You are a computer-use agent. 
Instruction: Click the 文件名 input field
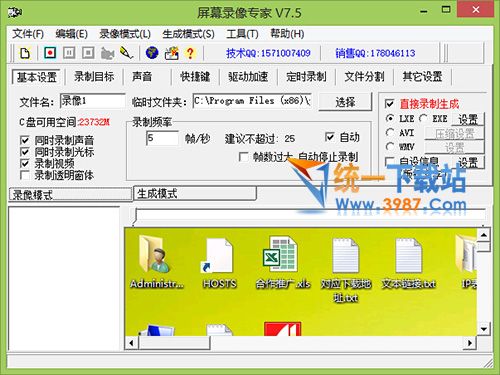[93, 101]
